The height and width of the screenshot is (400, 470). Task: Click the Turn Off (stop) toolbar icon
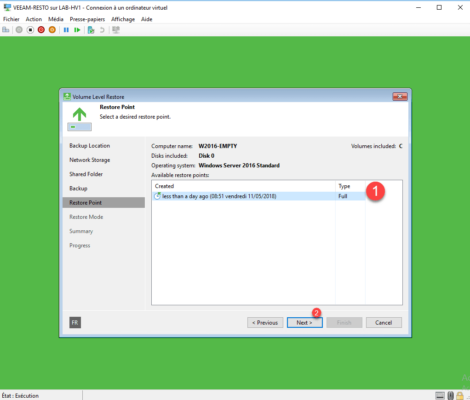(30, 30)
